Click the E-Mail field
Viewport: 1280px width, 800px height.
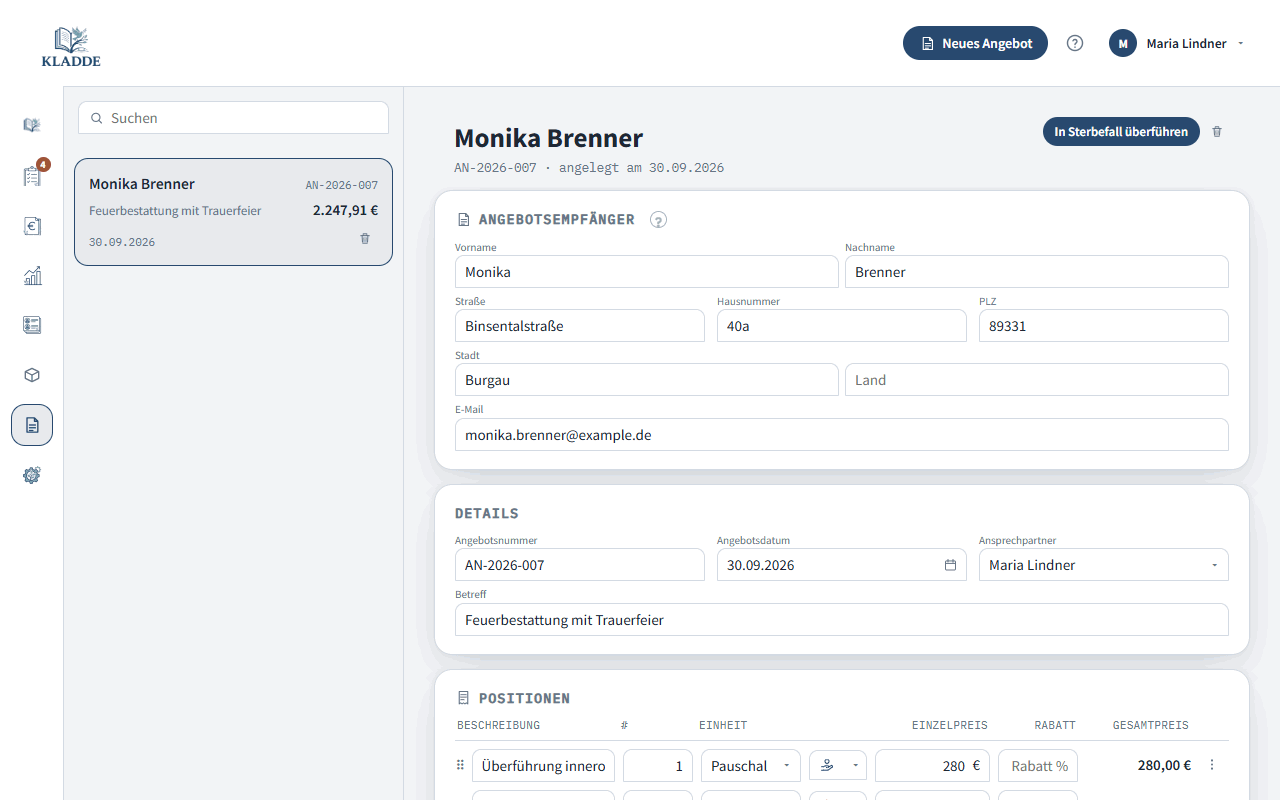(842, 435)
